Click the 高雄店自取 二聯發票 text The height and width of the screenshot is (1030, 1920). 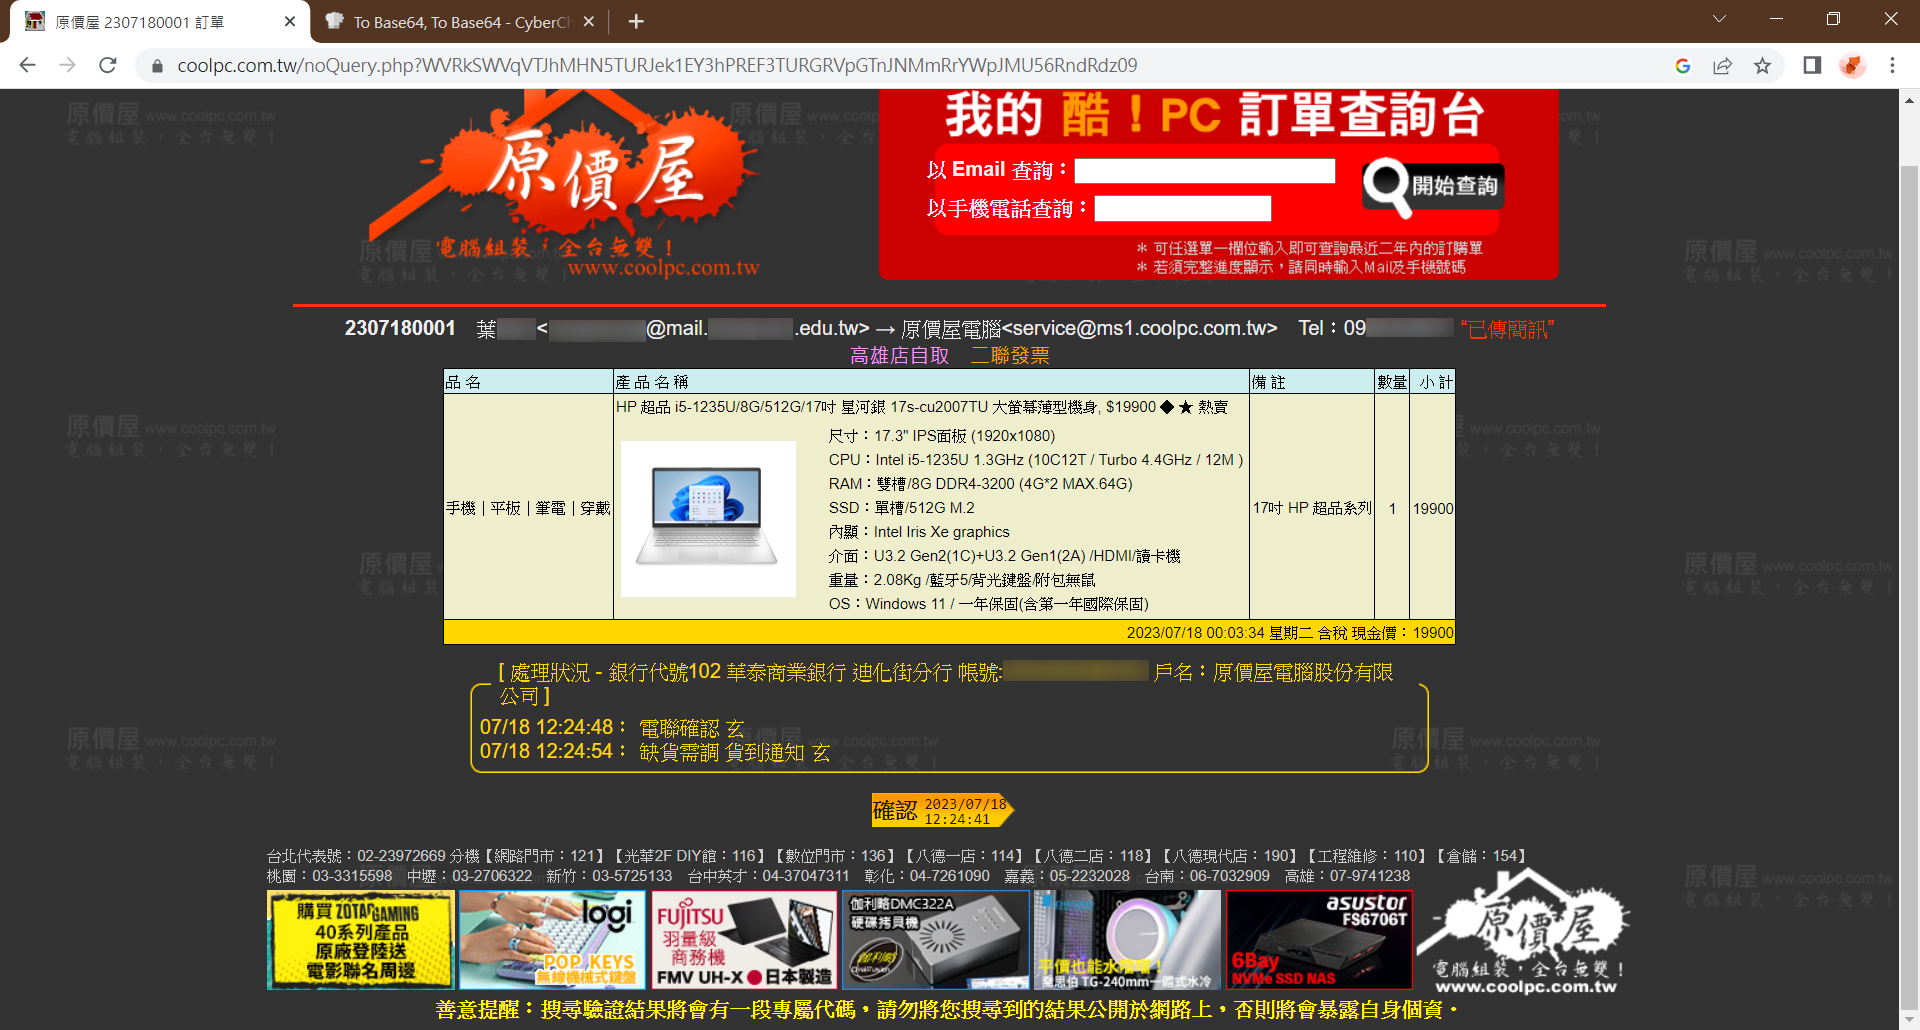pos(949,356)
